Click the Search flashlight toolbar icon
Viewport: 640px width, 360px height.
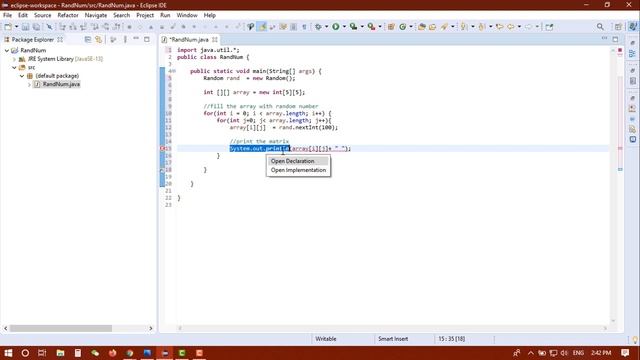(444, 27)
